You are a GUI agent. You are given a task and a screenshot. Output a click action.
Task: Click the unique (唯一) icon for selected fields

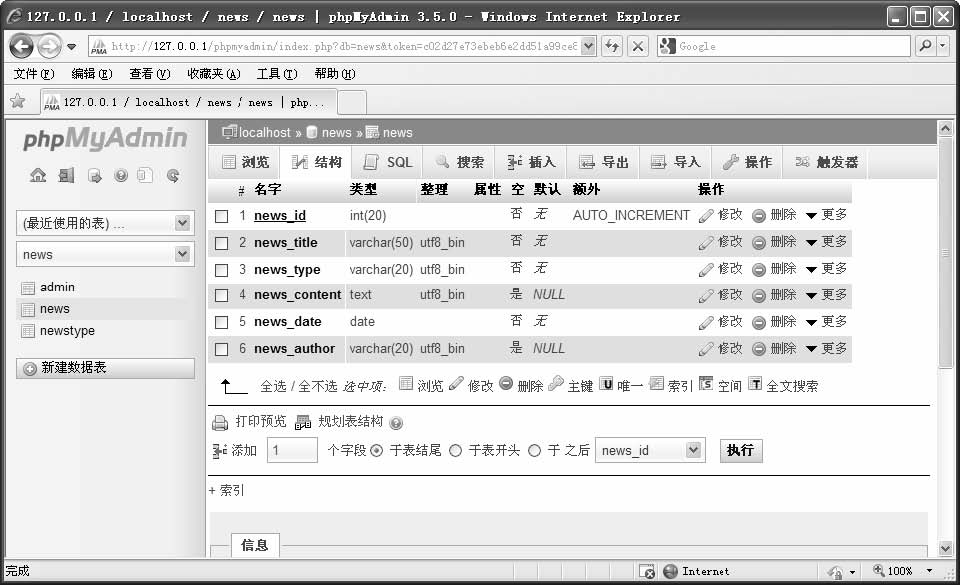tap(606, 384)
